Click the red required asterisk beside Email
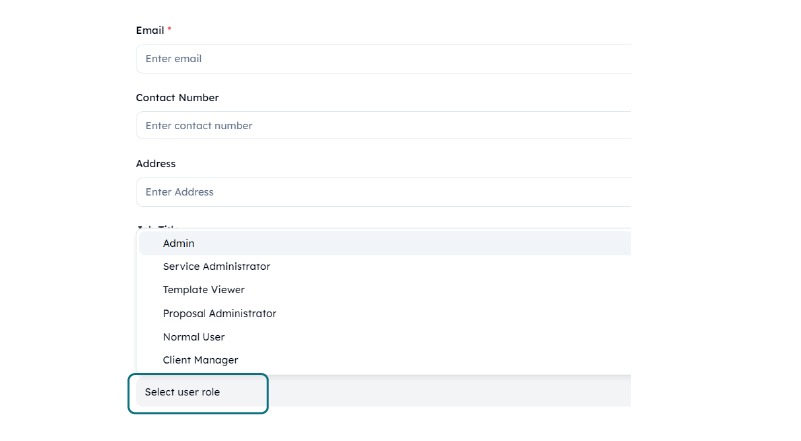The height and width of the screenshot is (441, 801). click(x=169, y=30)
